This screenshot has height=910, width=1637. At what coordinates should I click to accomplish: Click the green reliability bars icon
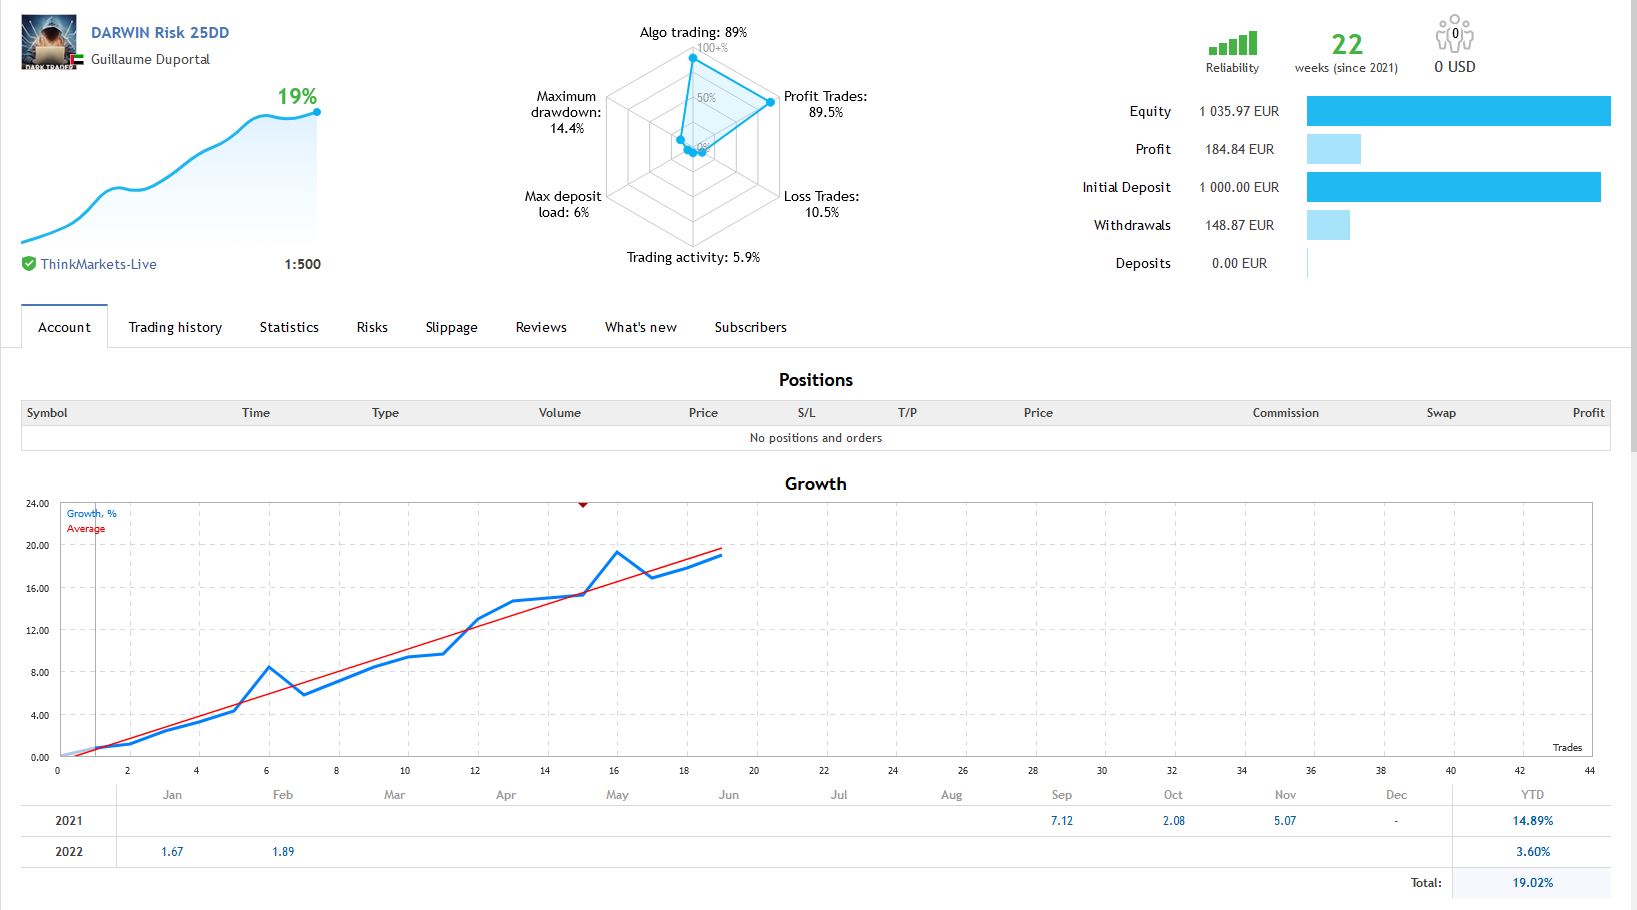[x=1232, y=44]
